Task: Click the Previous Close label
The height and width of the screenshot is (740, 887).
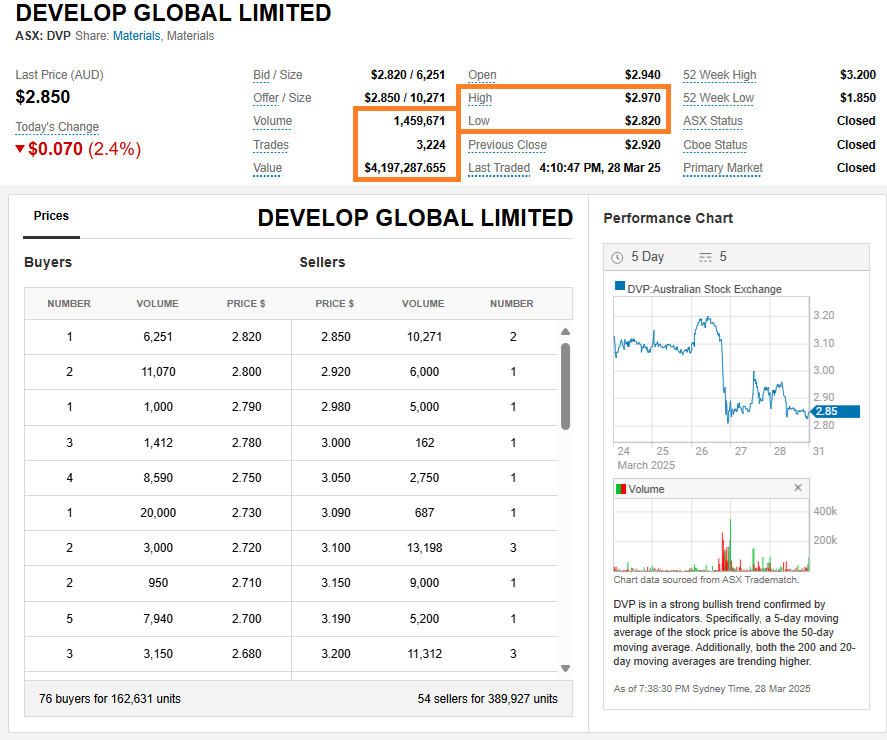Action: coord(507,145)
